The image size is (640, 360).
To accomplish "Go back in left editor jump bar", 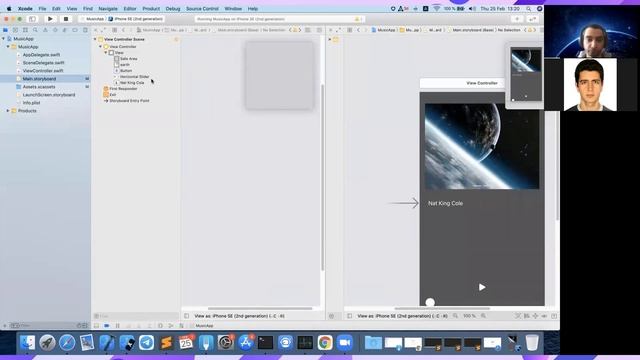I will click(x=123, y=30).
